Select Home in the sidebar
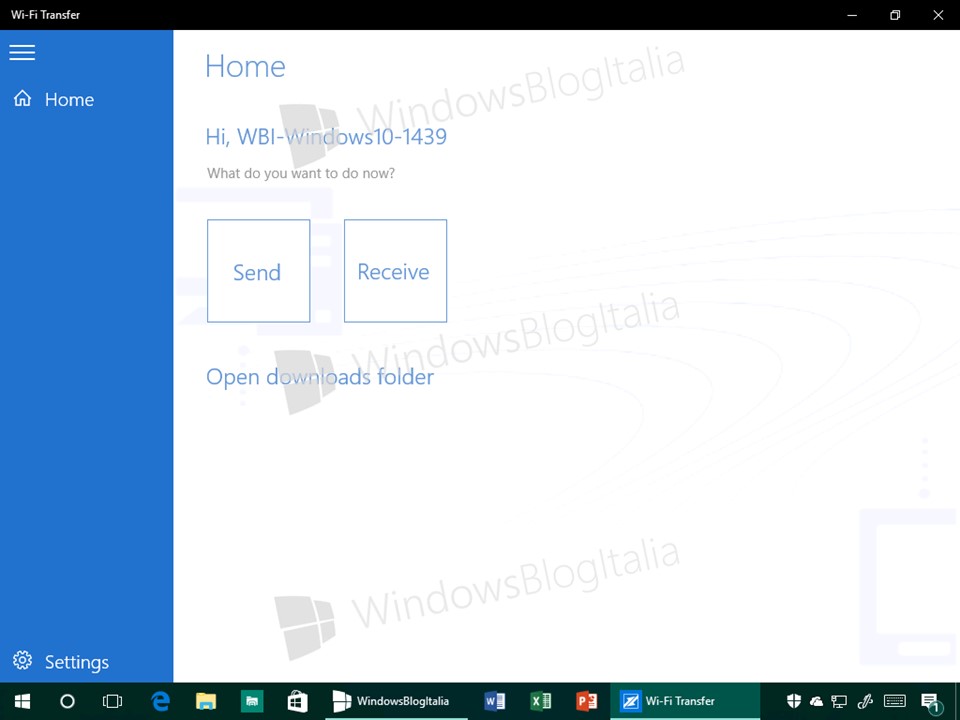This screenshot has height=720, width=960. pos(86,99)
